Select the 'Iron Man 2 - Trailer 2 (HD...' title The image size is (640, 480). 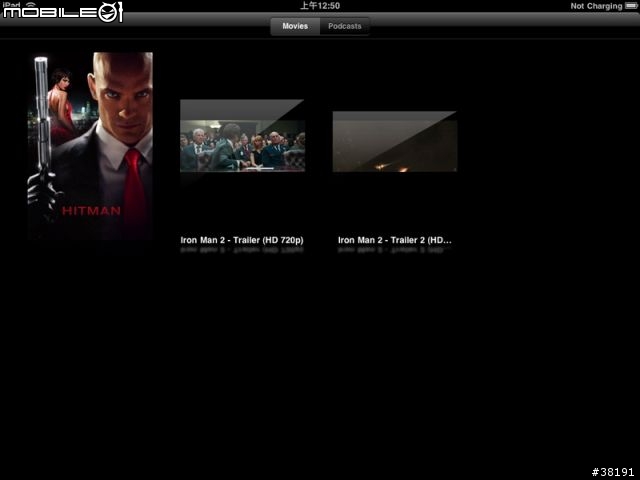tap(394, 240)
